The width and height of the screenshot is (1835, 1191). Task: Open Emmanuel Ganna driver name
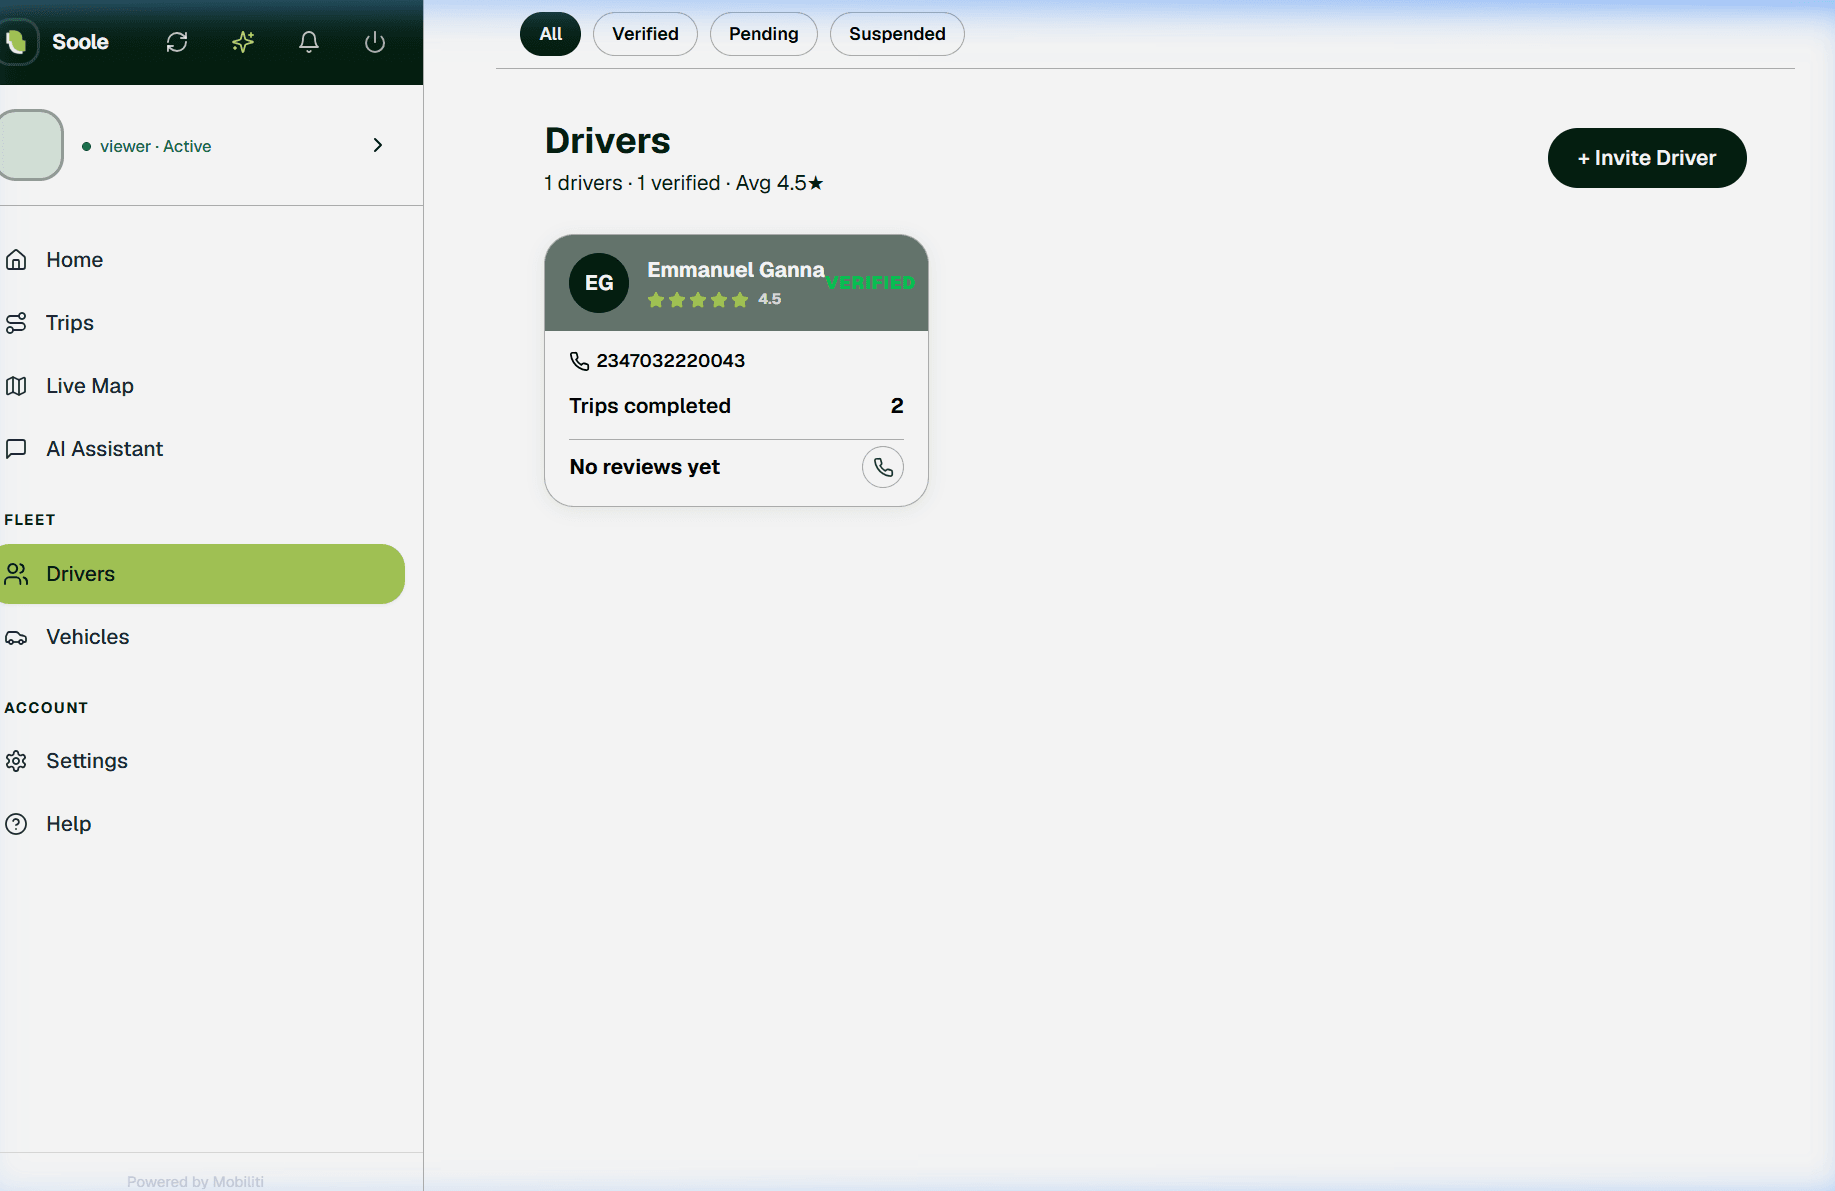click(736, 270)
